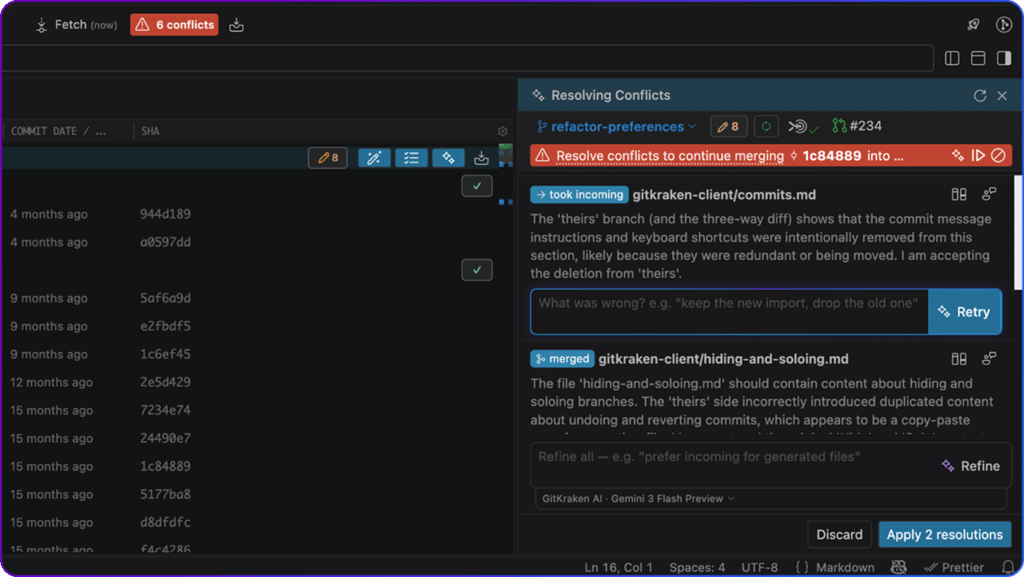Open the GitKraken compass icon at top right

(x=1004, y=25)
